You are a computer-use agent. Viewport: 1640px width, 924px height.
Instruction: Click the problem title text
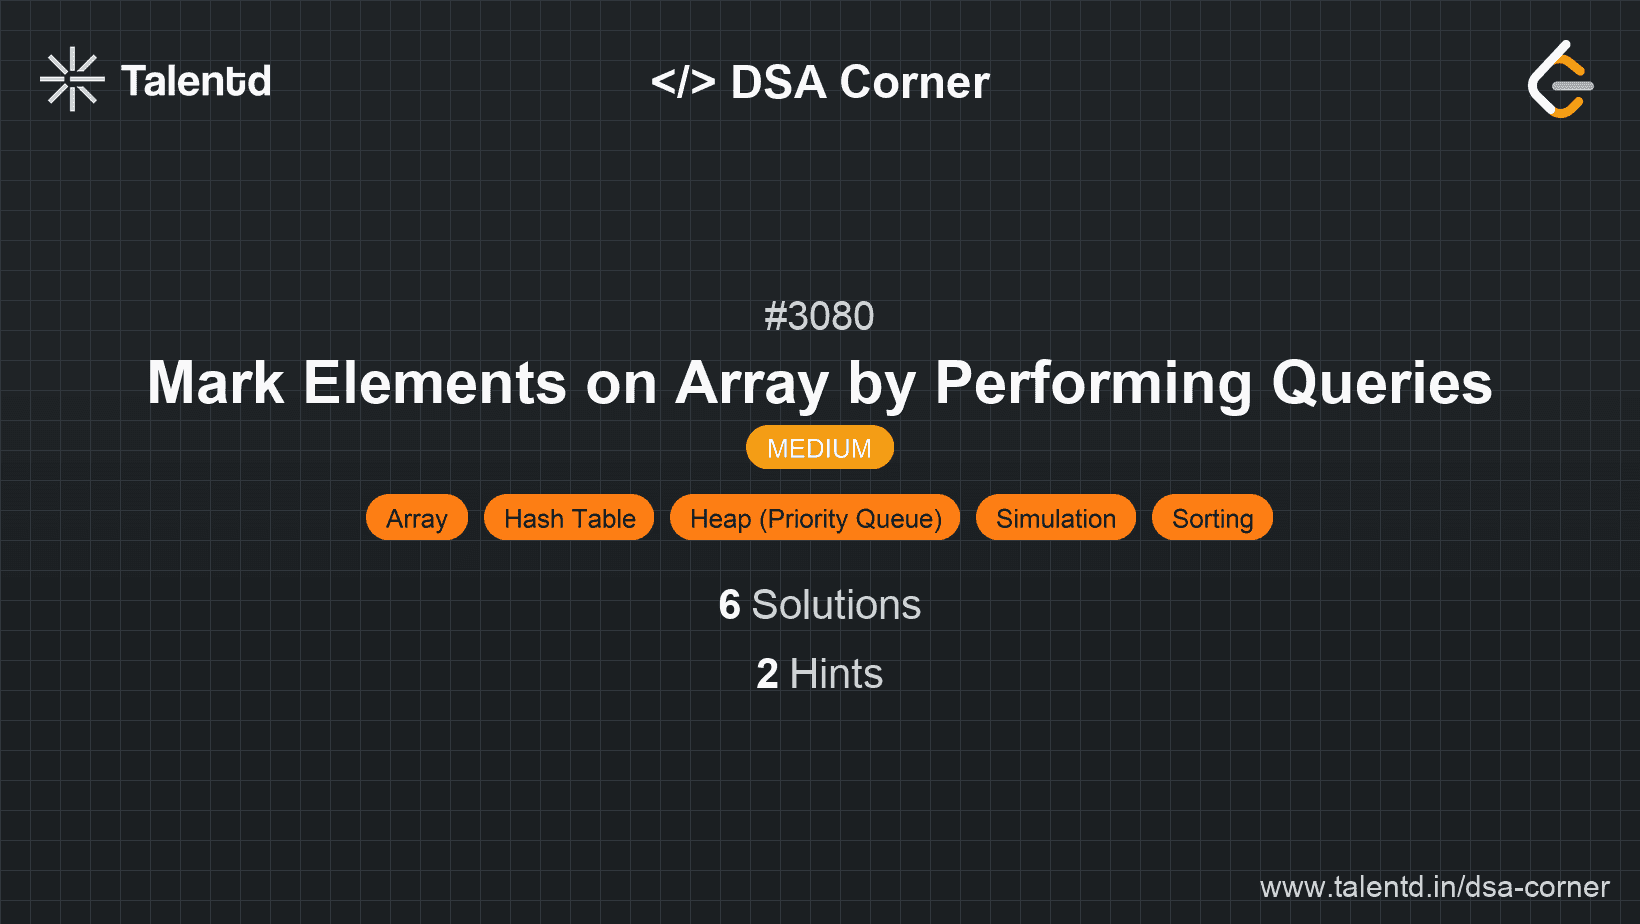(x=819, y=383)
